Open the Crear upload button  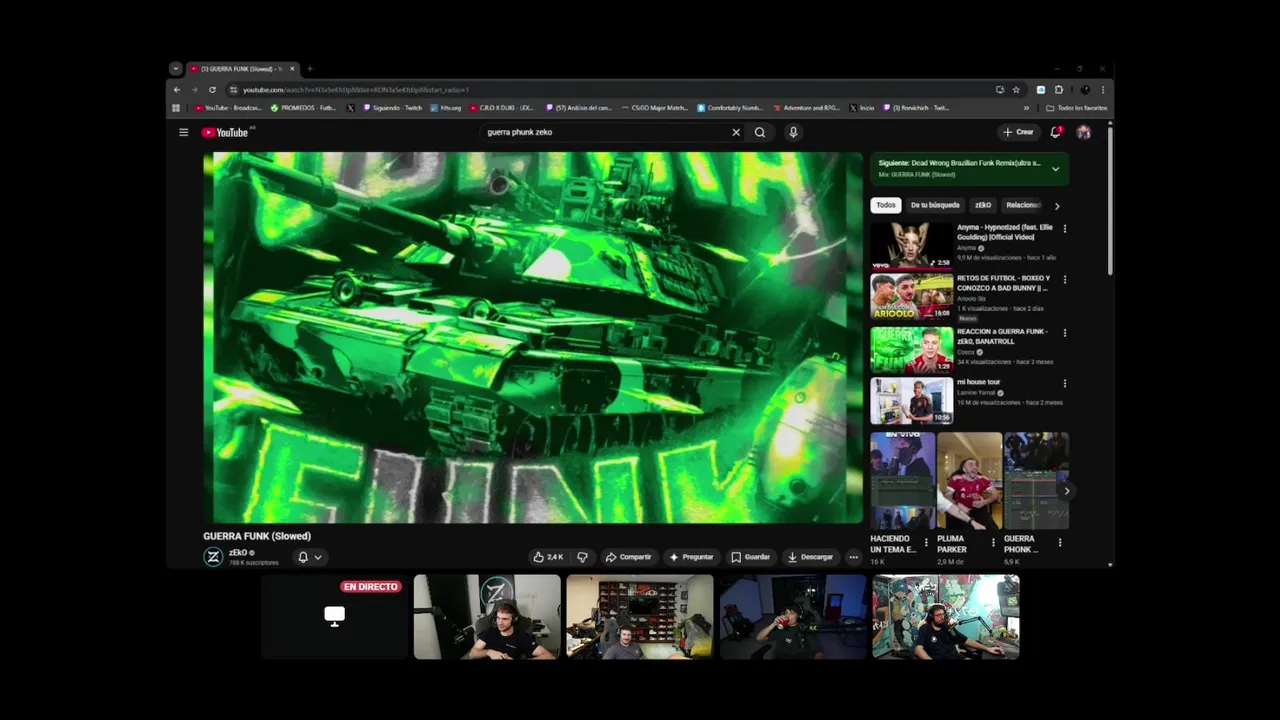pos(1019,132)
